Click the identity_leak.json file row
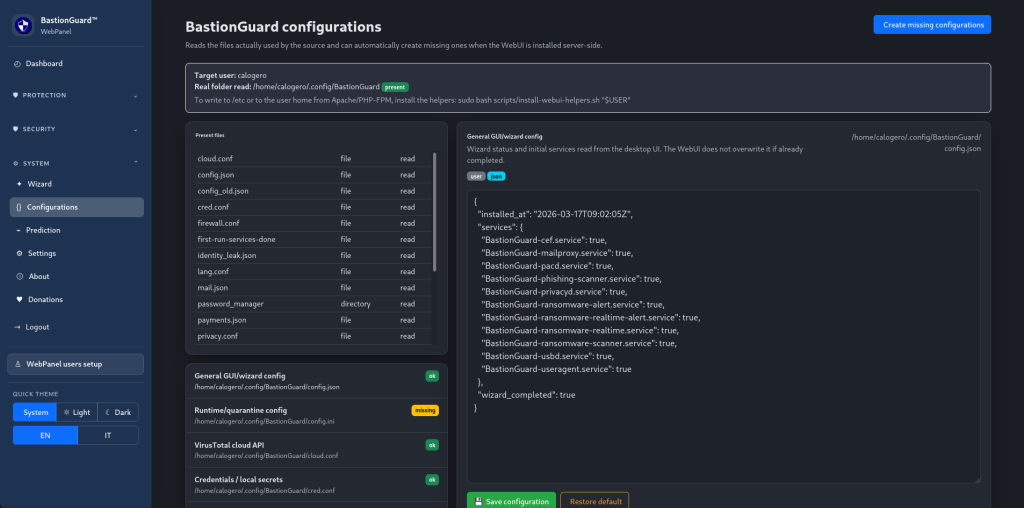Viewport: 1024px width, 508px height. (x=313, y=255)
